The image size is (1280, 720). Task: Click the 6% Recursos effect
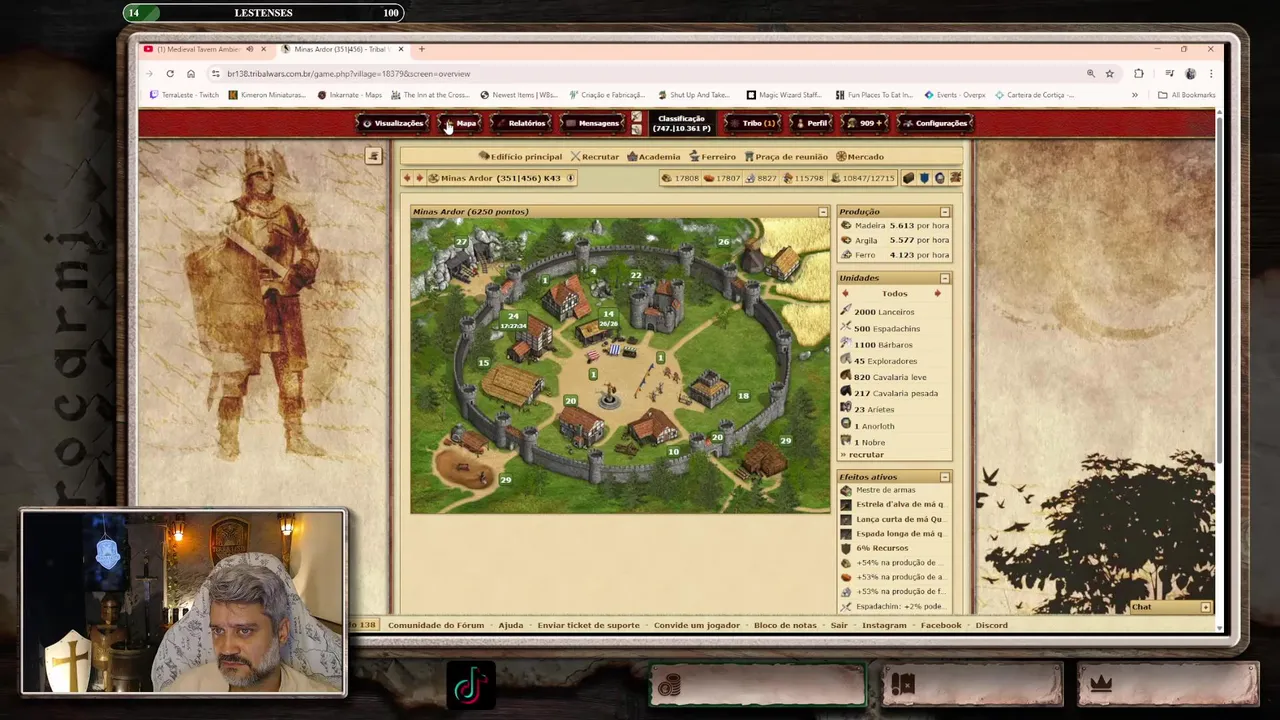[882, 548]
